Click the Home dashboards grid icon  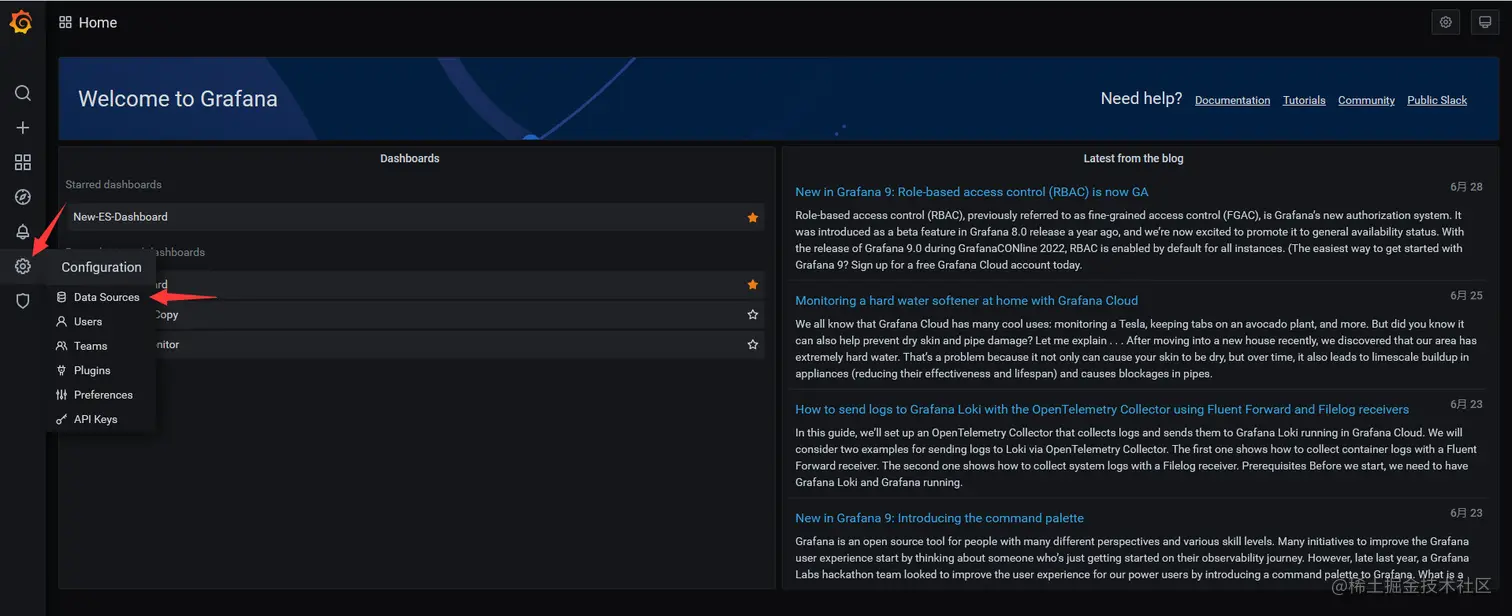65,22
